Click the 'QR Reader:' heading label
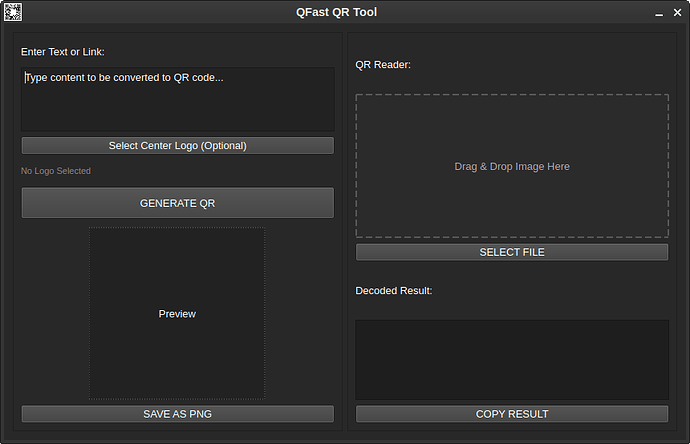Viewport: 690px width, 444px height. (x=383, y=65)
